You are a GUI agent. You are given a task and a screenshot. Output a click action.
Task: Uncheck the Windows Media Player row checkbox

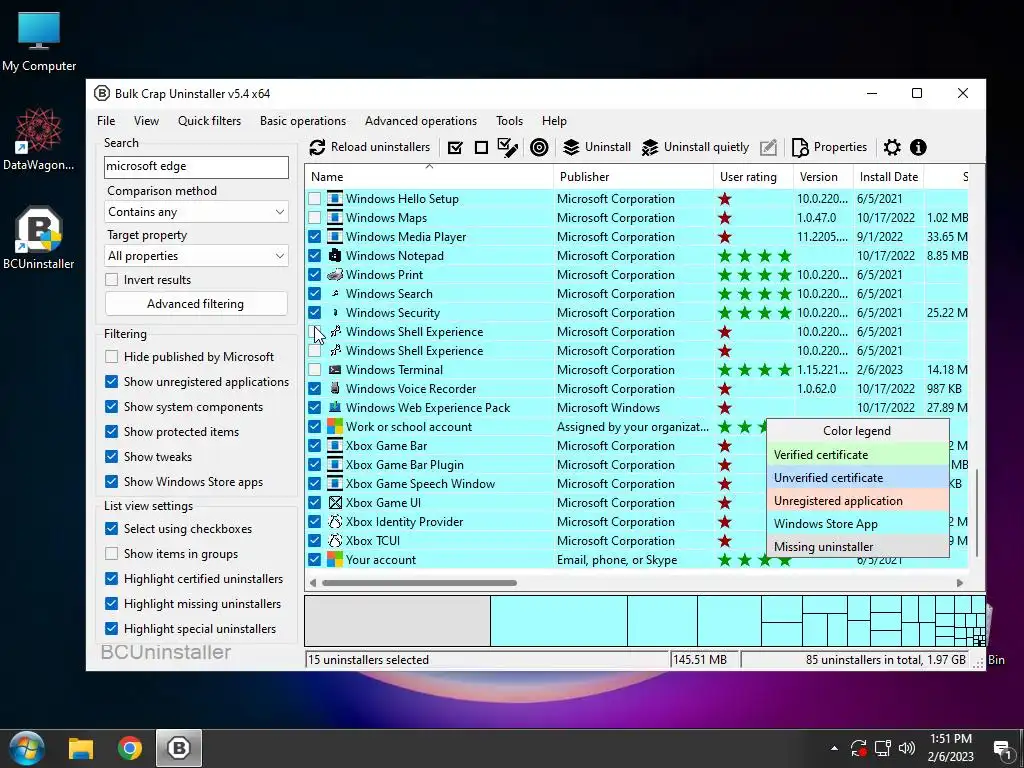tap(315, 236)
